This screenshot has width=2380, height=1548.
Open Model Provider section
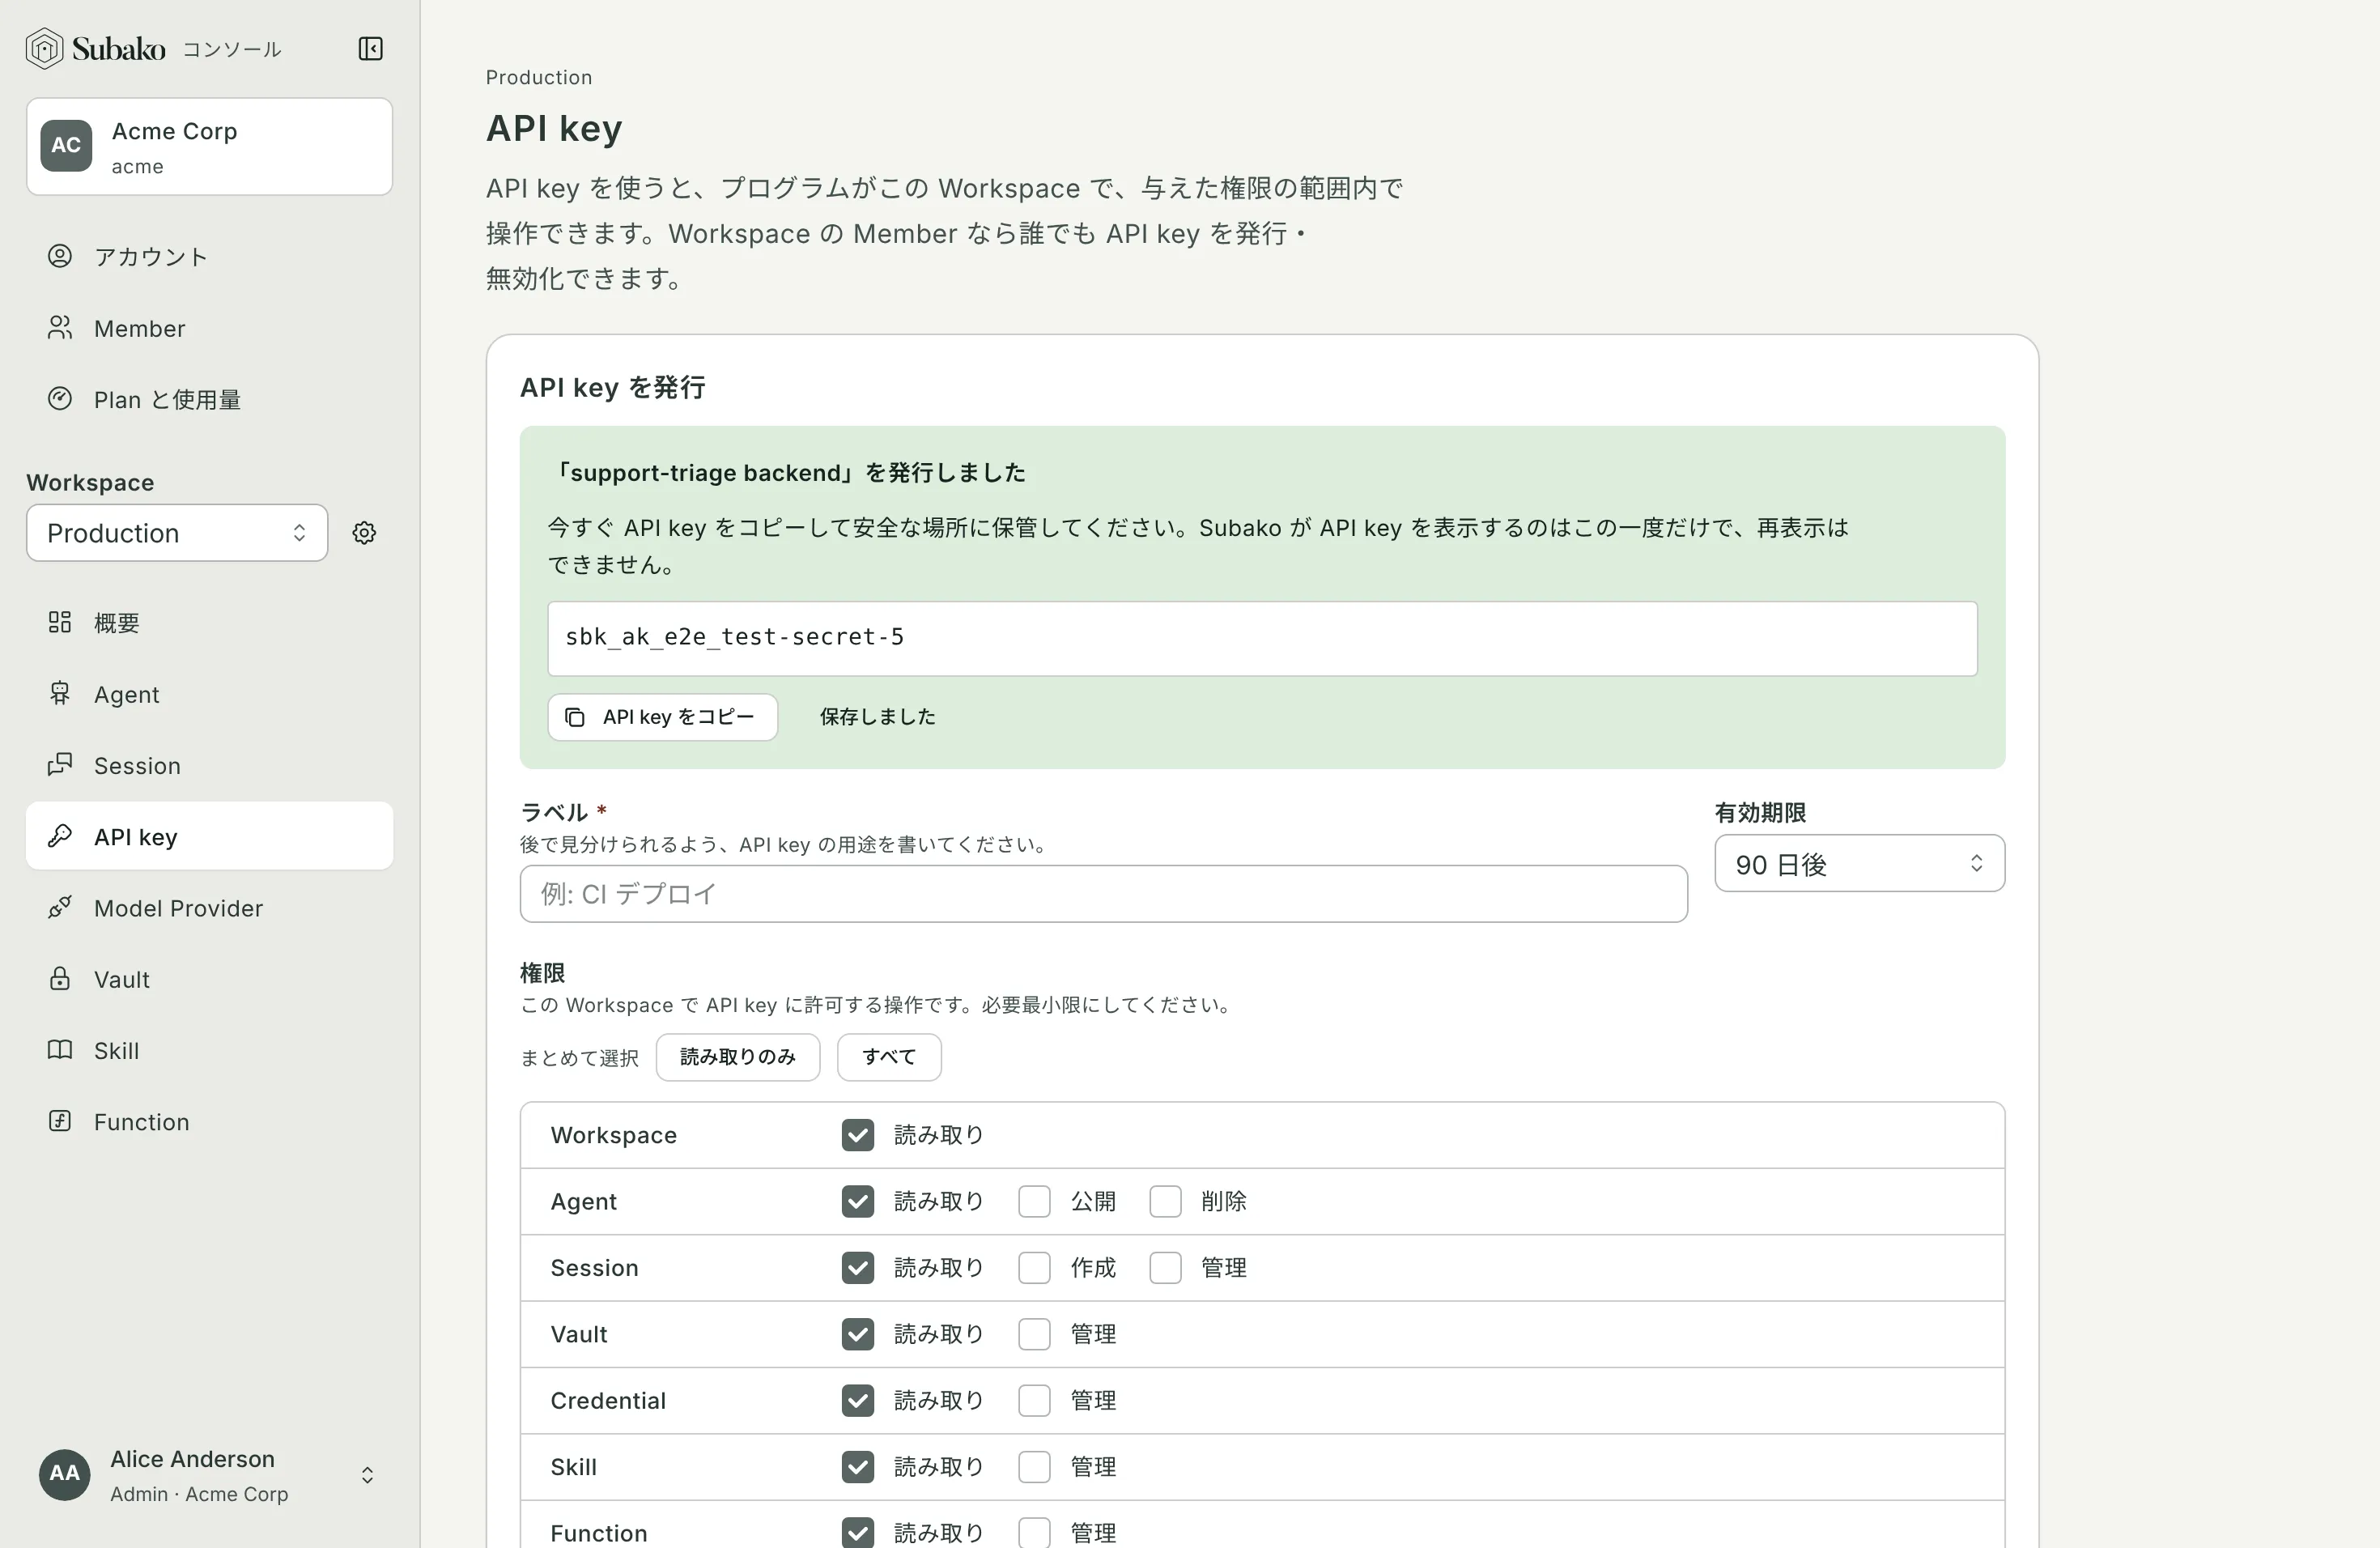[209, 907]
